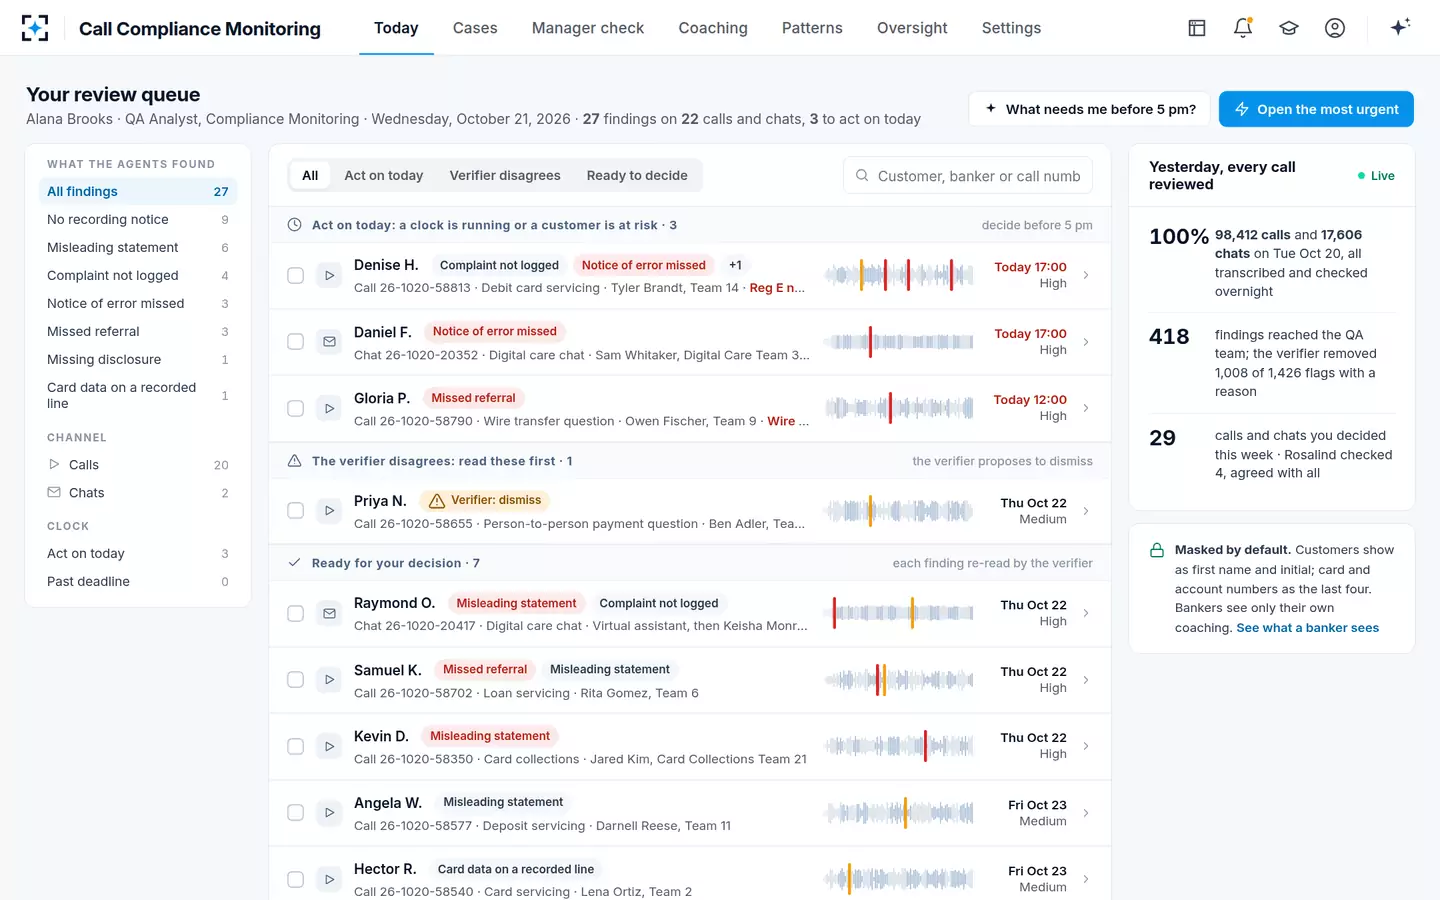Open the notifications bell

click(x=1243, y=28)
